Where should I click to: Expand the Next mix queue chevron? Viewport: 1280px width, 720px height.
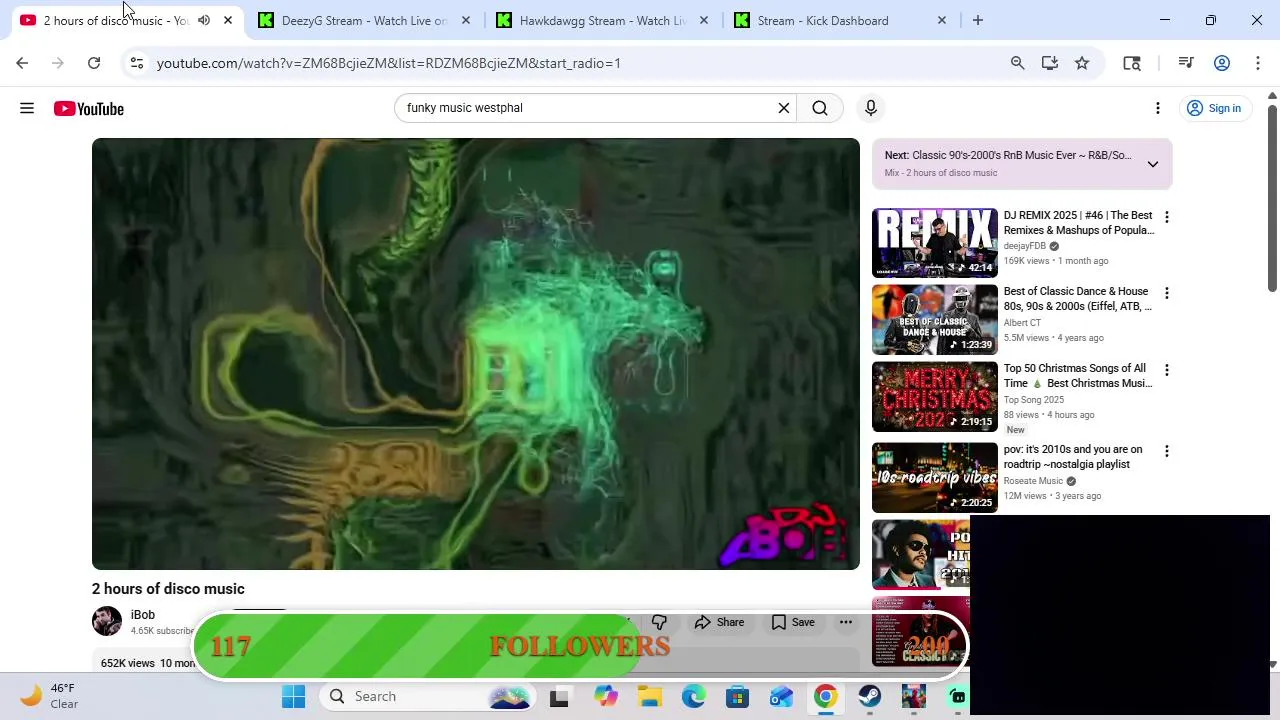(x=1153, y=164)
